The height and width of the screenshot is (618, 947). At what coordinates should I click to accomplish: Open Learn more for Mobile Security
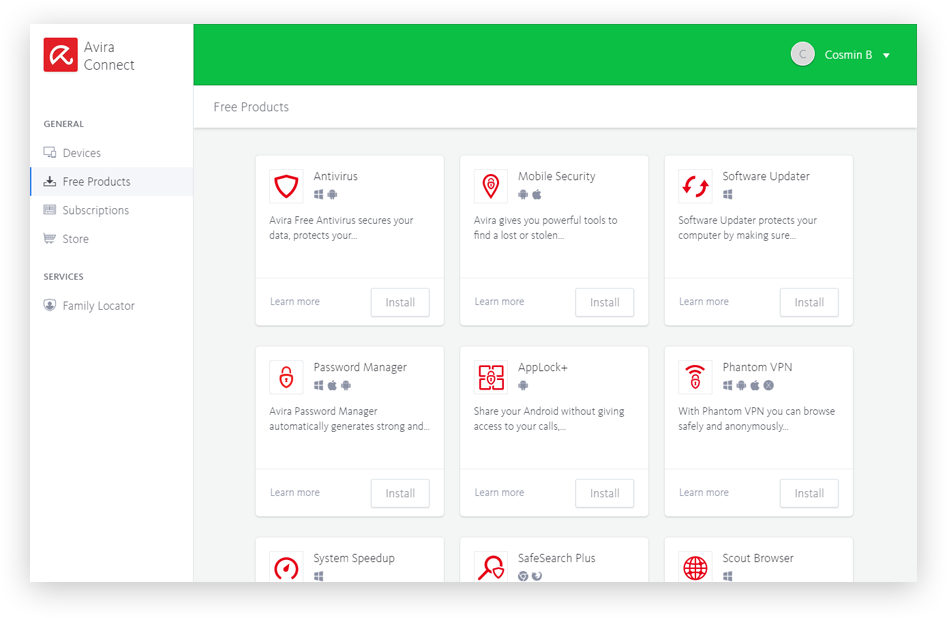point(499,301)
